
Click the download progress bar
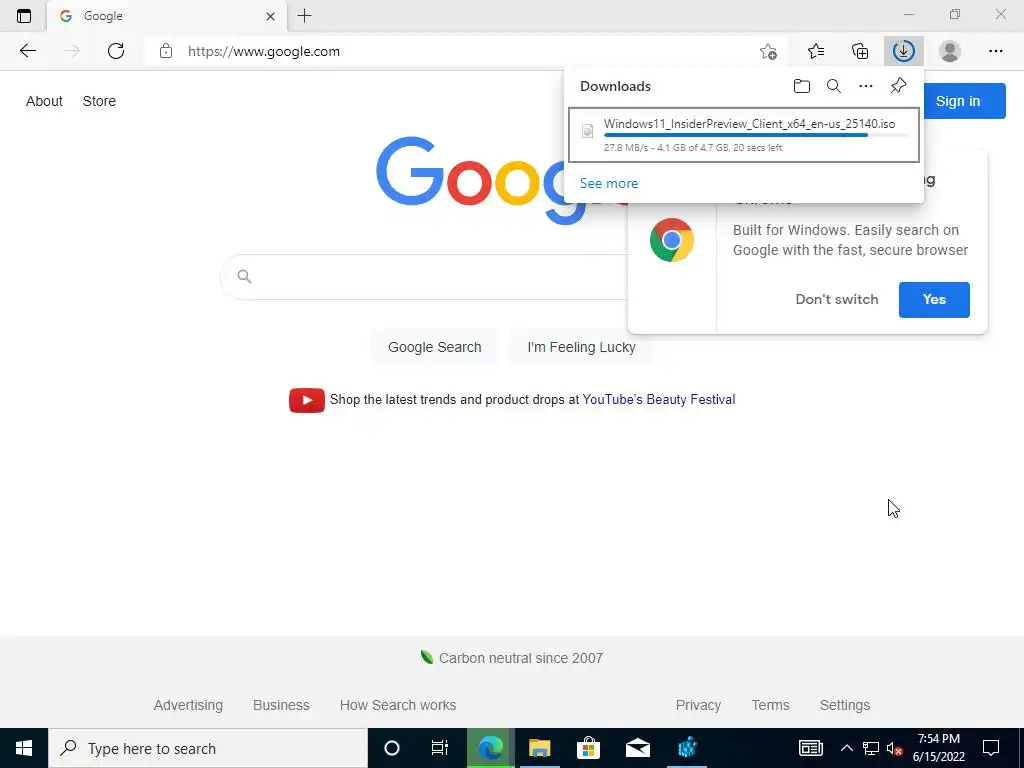click(x=756, y=135)
